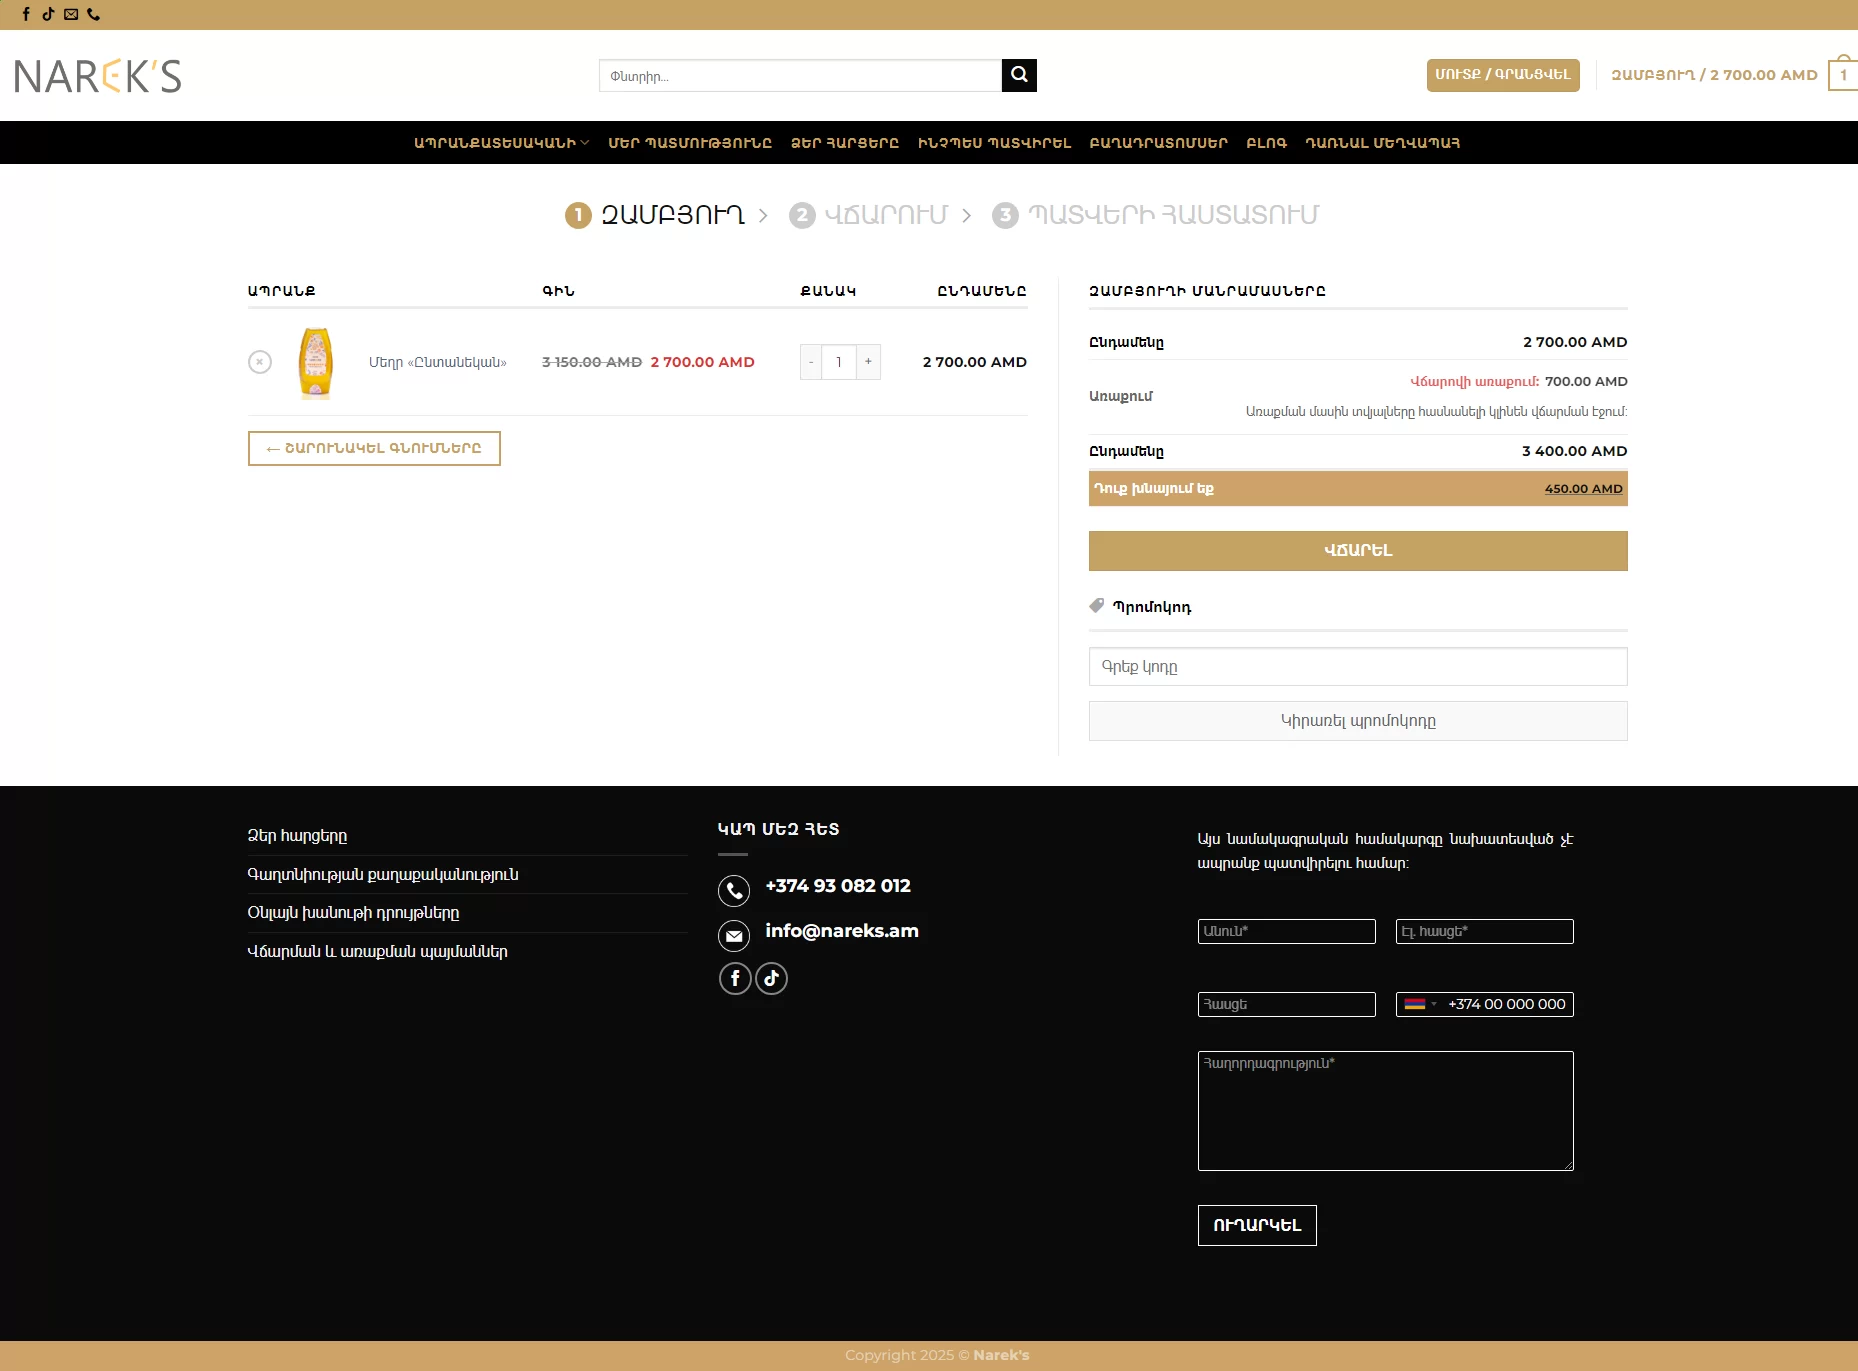Remove the honey product from cart
The width and height of the screenshot is (1858, 1371).
click(260, 362)
